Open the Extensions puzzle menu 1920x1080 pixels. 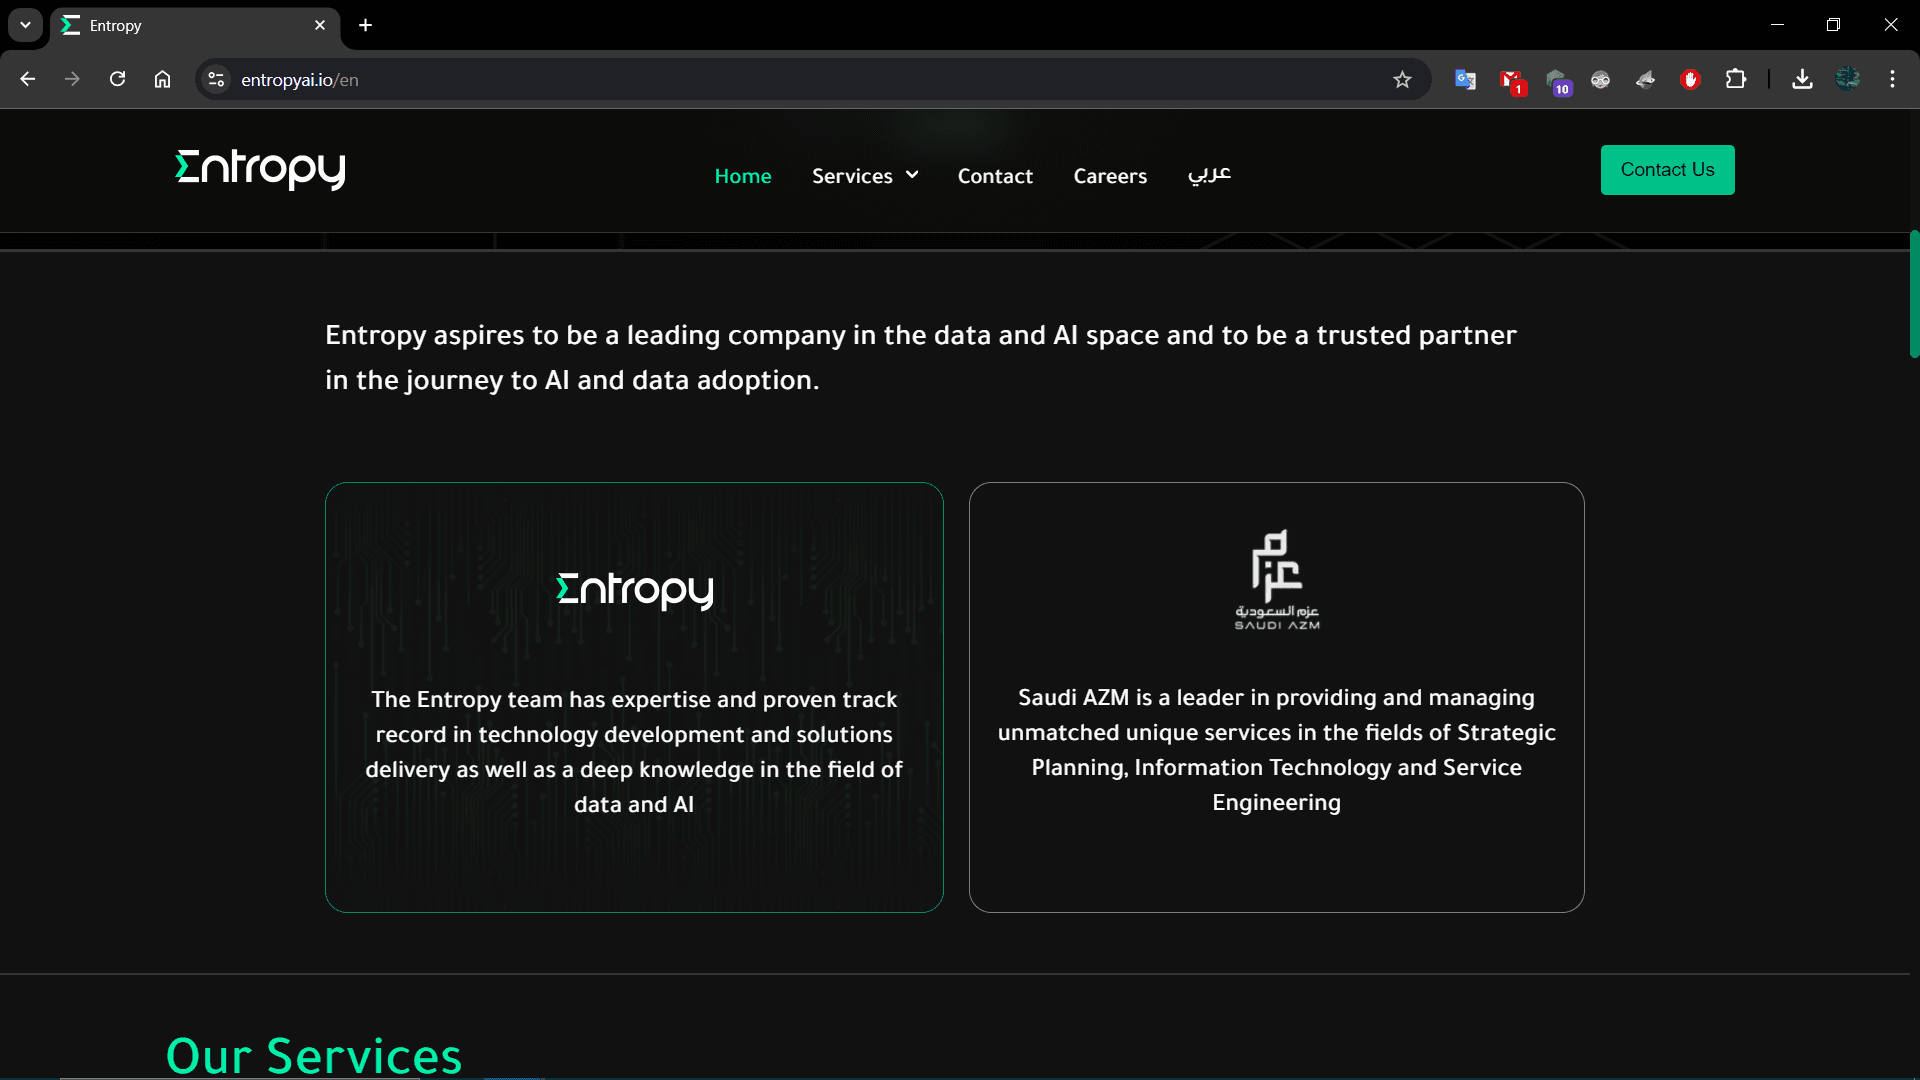coord(1736,79)
